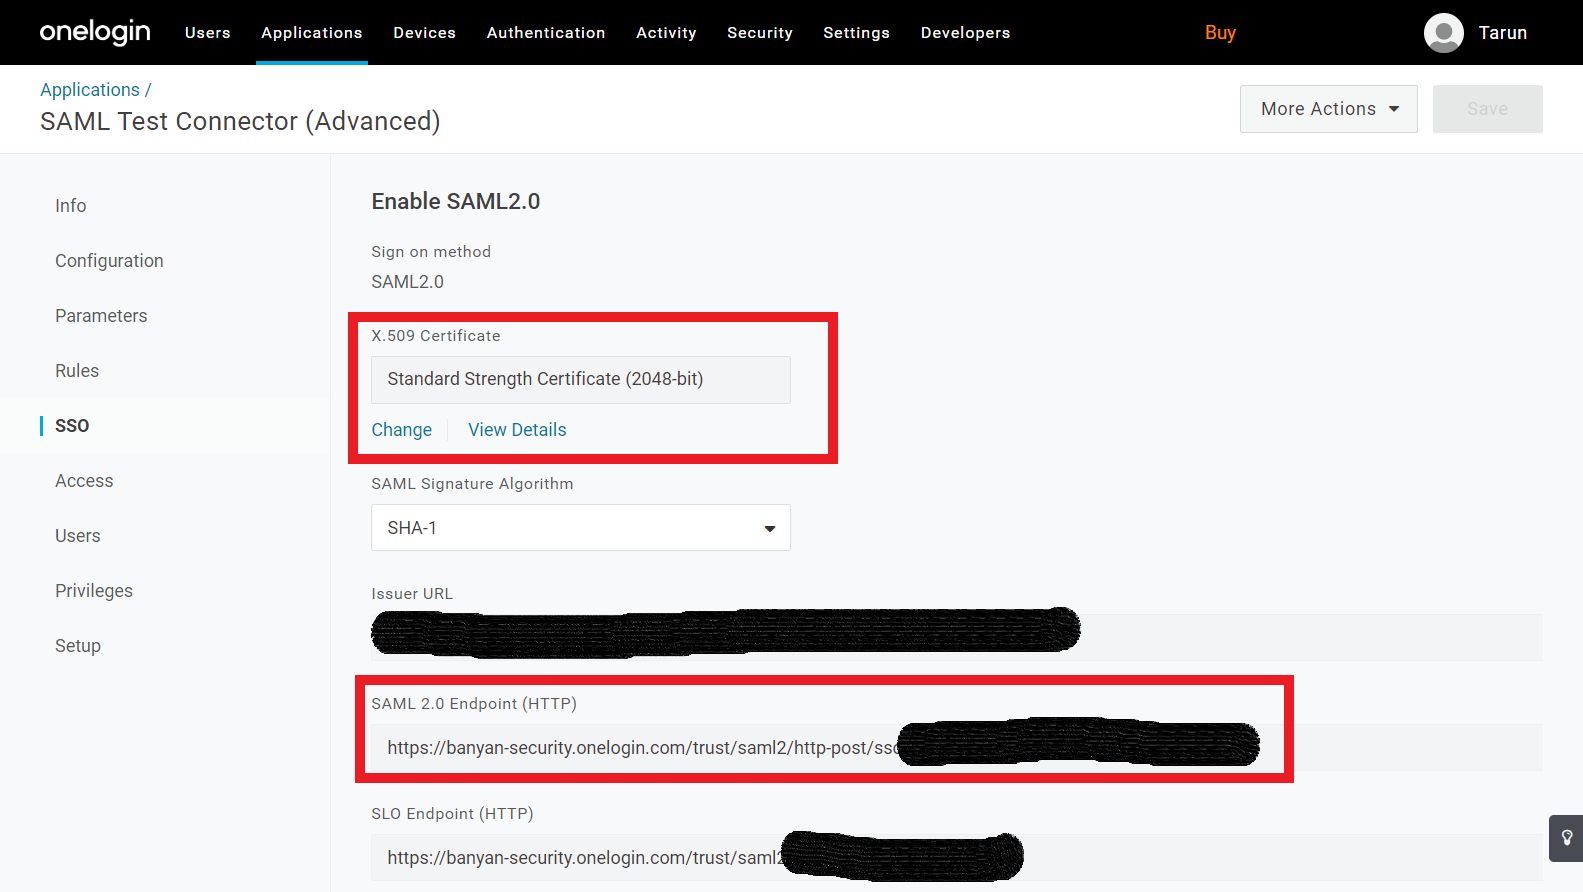This screenshot has width=1583, height=892.
Task: Open the Security menu
Action: pyautogui.click(x=759, y=33)
